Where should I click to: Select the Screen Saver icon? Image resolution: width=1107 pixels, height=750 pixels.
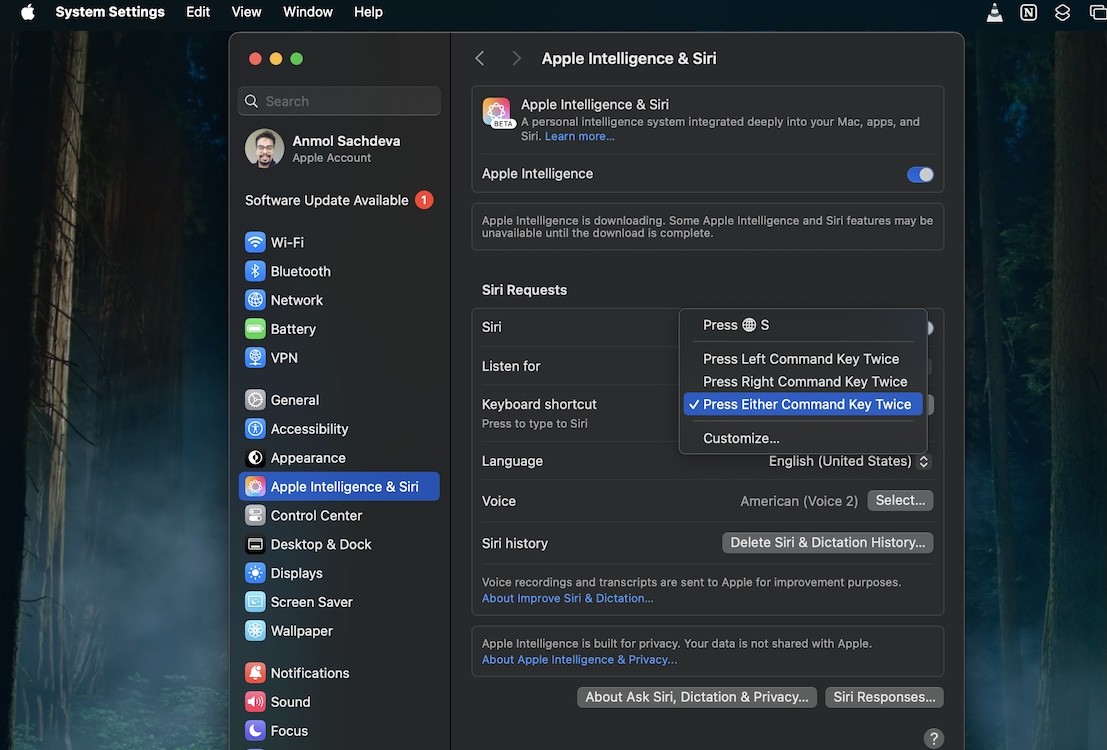255,602
